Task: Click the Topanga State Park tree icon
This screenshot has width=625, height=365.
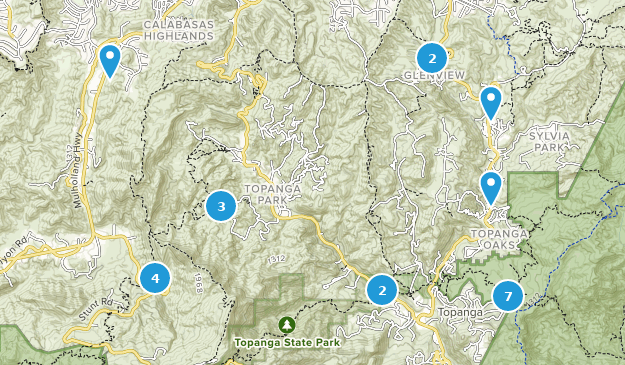Action: 287,325
